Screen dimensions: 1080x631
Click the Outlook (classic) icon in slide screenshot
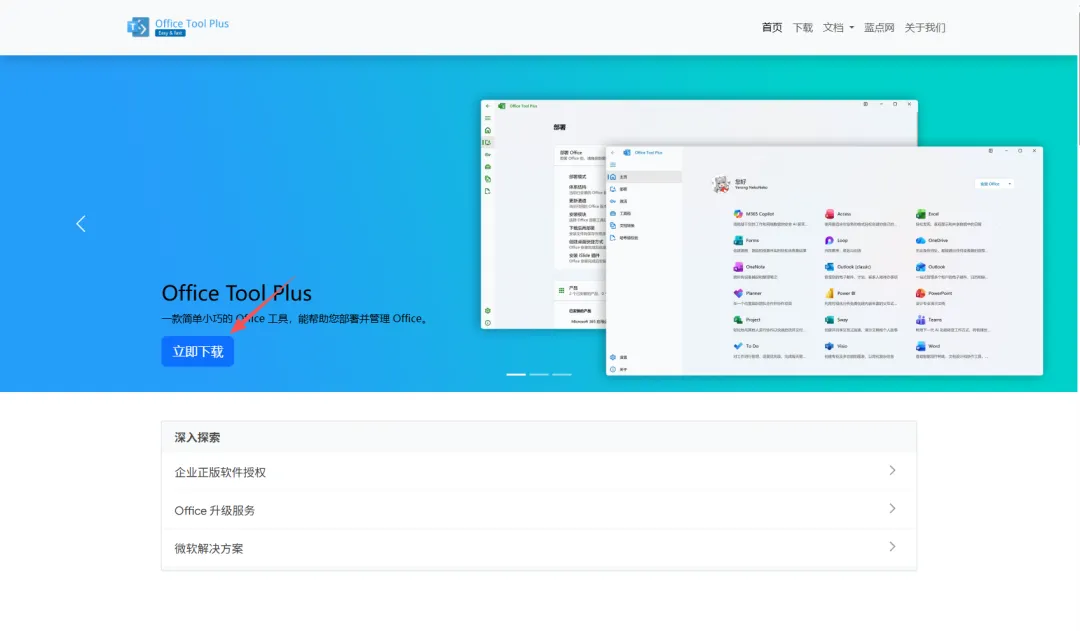pos(829,267)
